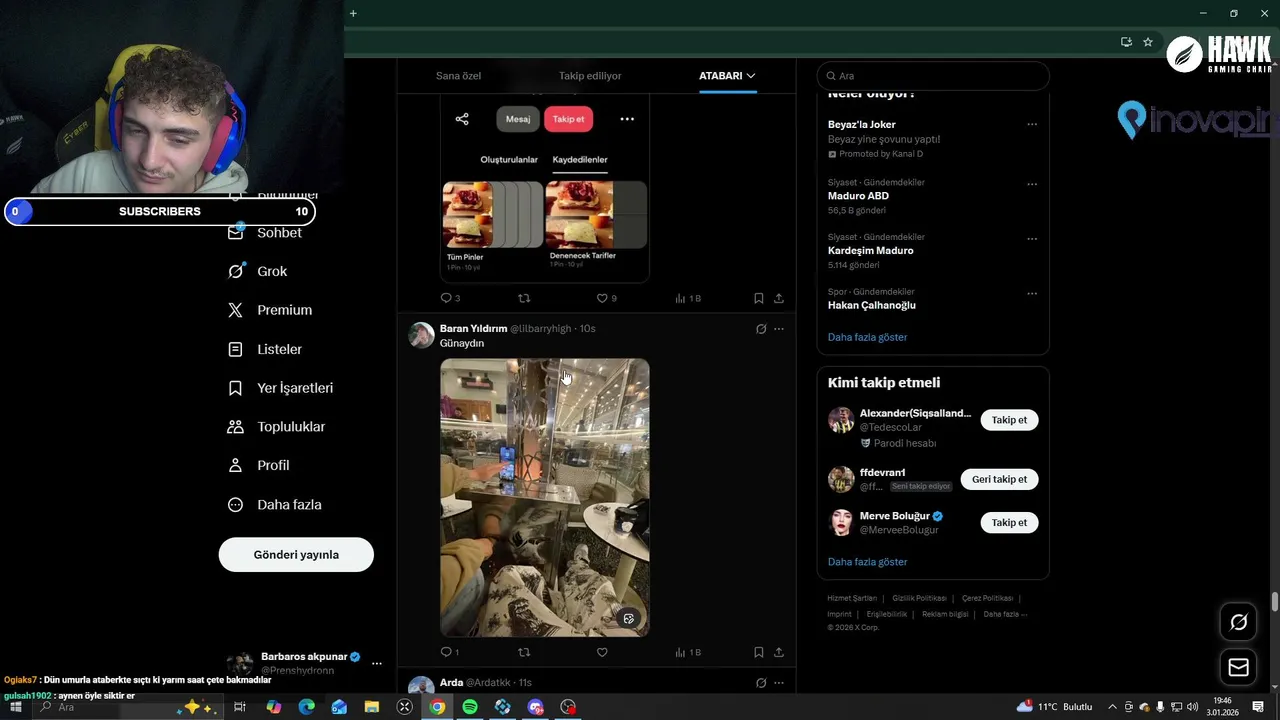This screenshot has height=720, width=1280.
Task: Open more options on Baran Yıldırım's post
Action: tap(779, 329)
